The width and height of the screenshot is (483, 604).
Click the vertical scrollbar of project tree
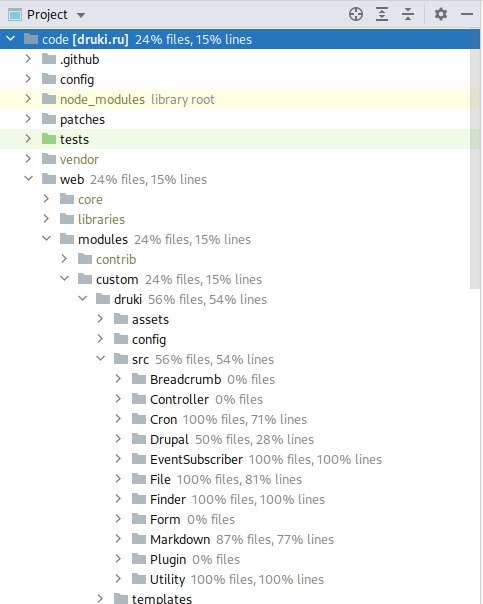tap(475, 158)
